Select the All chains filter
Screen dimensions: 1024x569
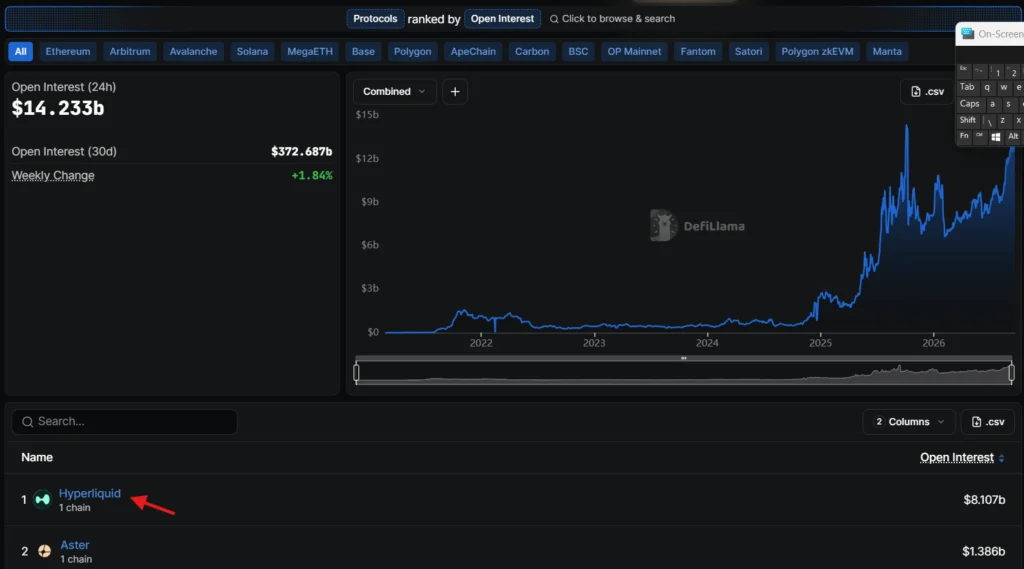click(x=20, y=52)
